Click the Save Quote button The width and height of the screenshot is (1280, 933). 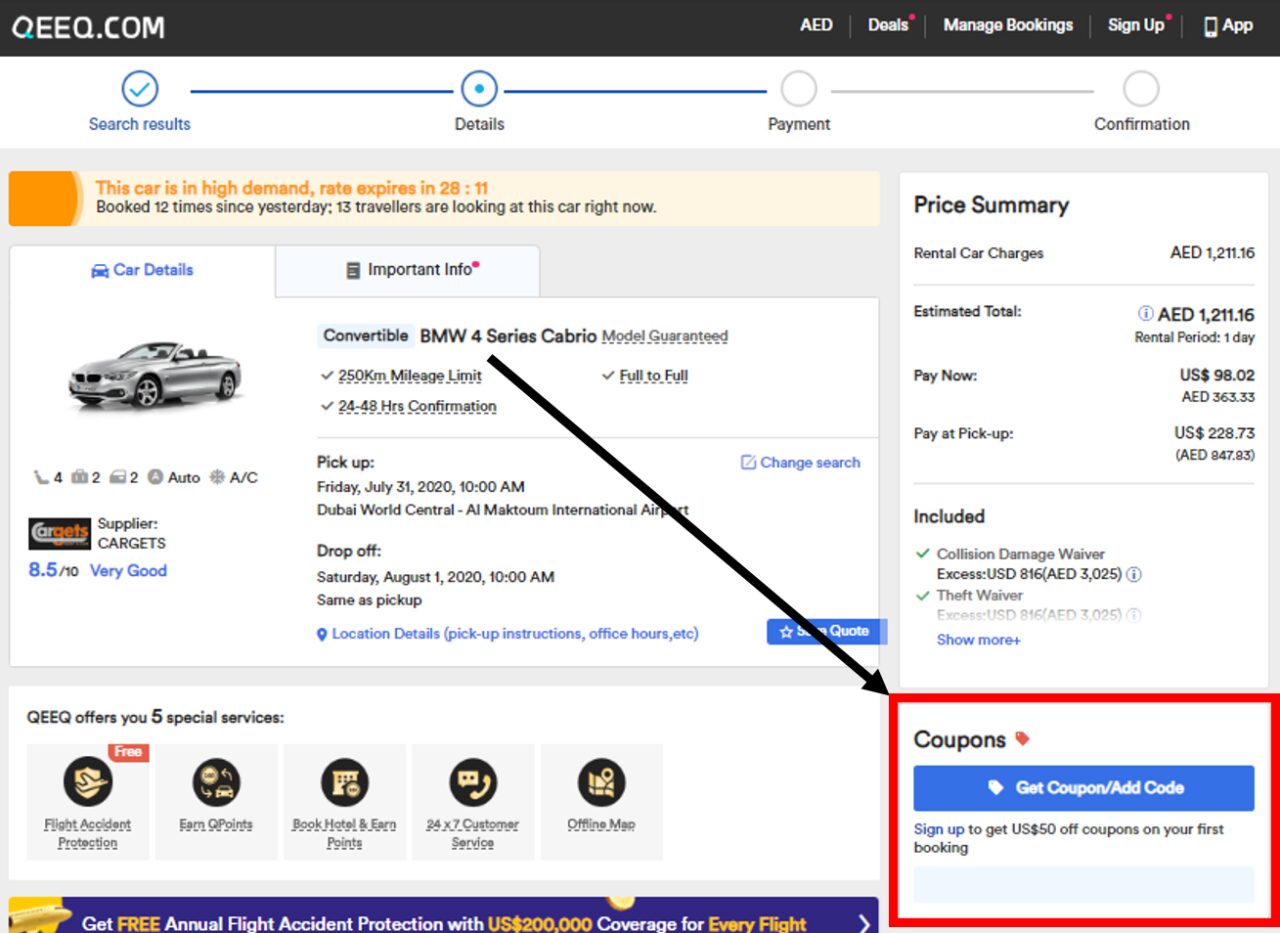click(x=826, y=631)
